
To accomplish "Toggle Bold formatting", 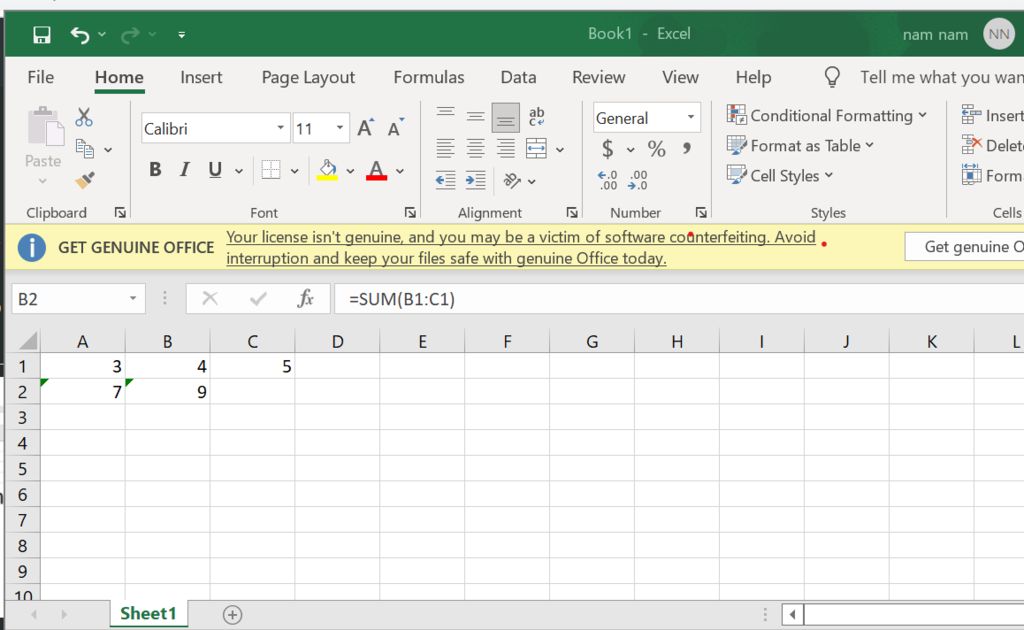I will (x=155, y=170).
